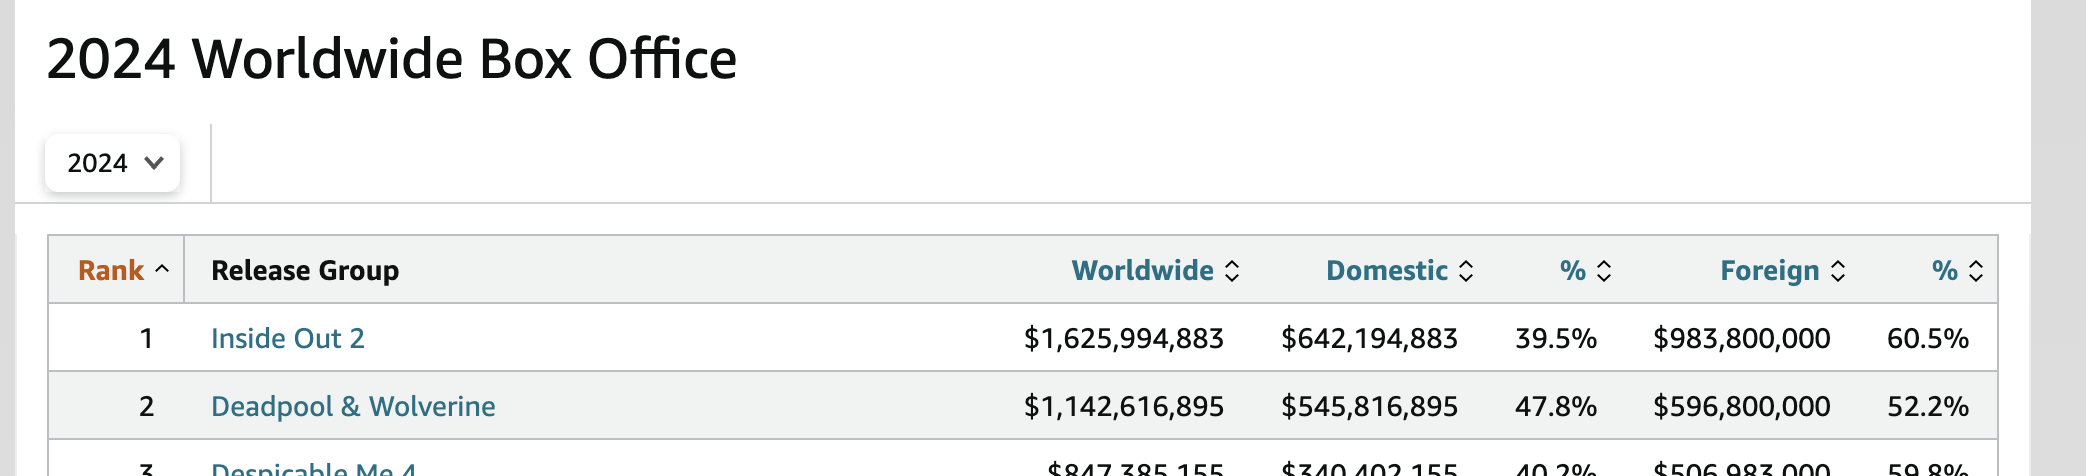Open the Deadpool & Wolverine link
Screen dimensions: 2086x476
[x=353, y=406]
